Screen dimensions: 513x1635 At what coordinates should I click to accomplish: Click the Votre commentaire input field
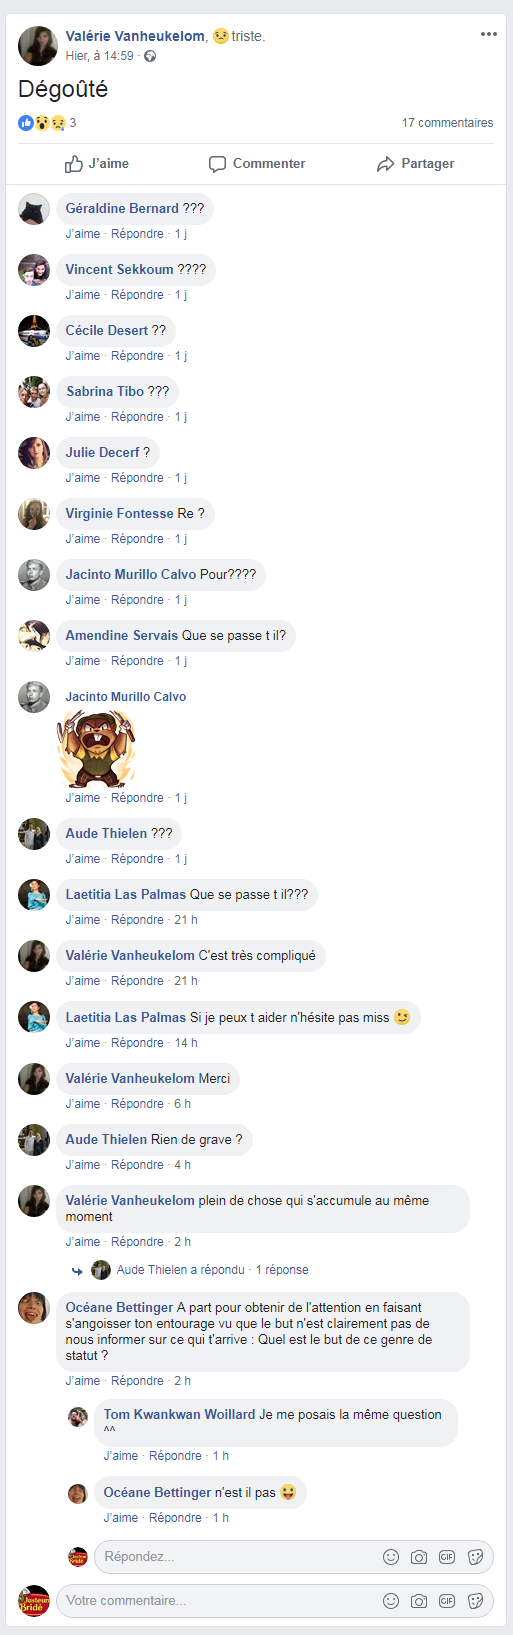275,1601
